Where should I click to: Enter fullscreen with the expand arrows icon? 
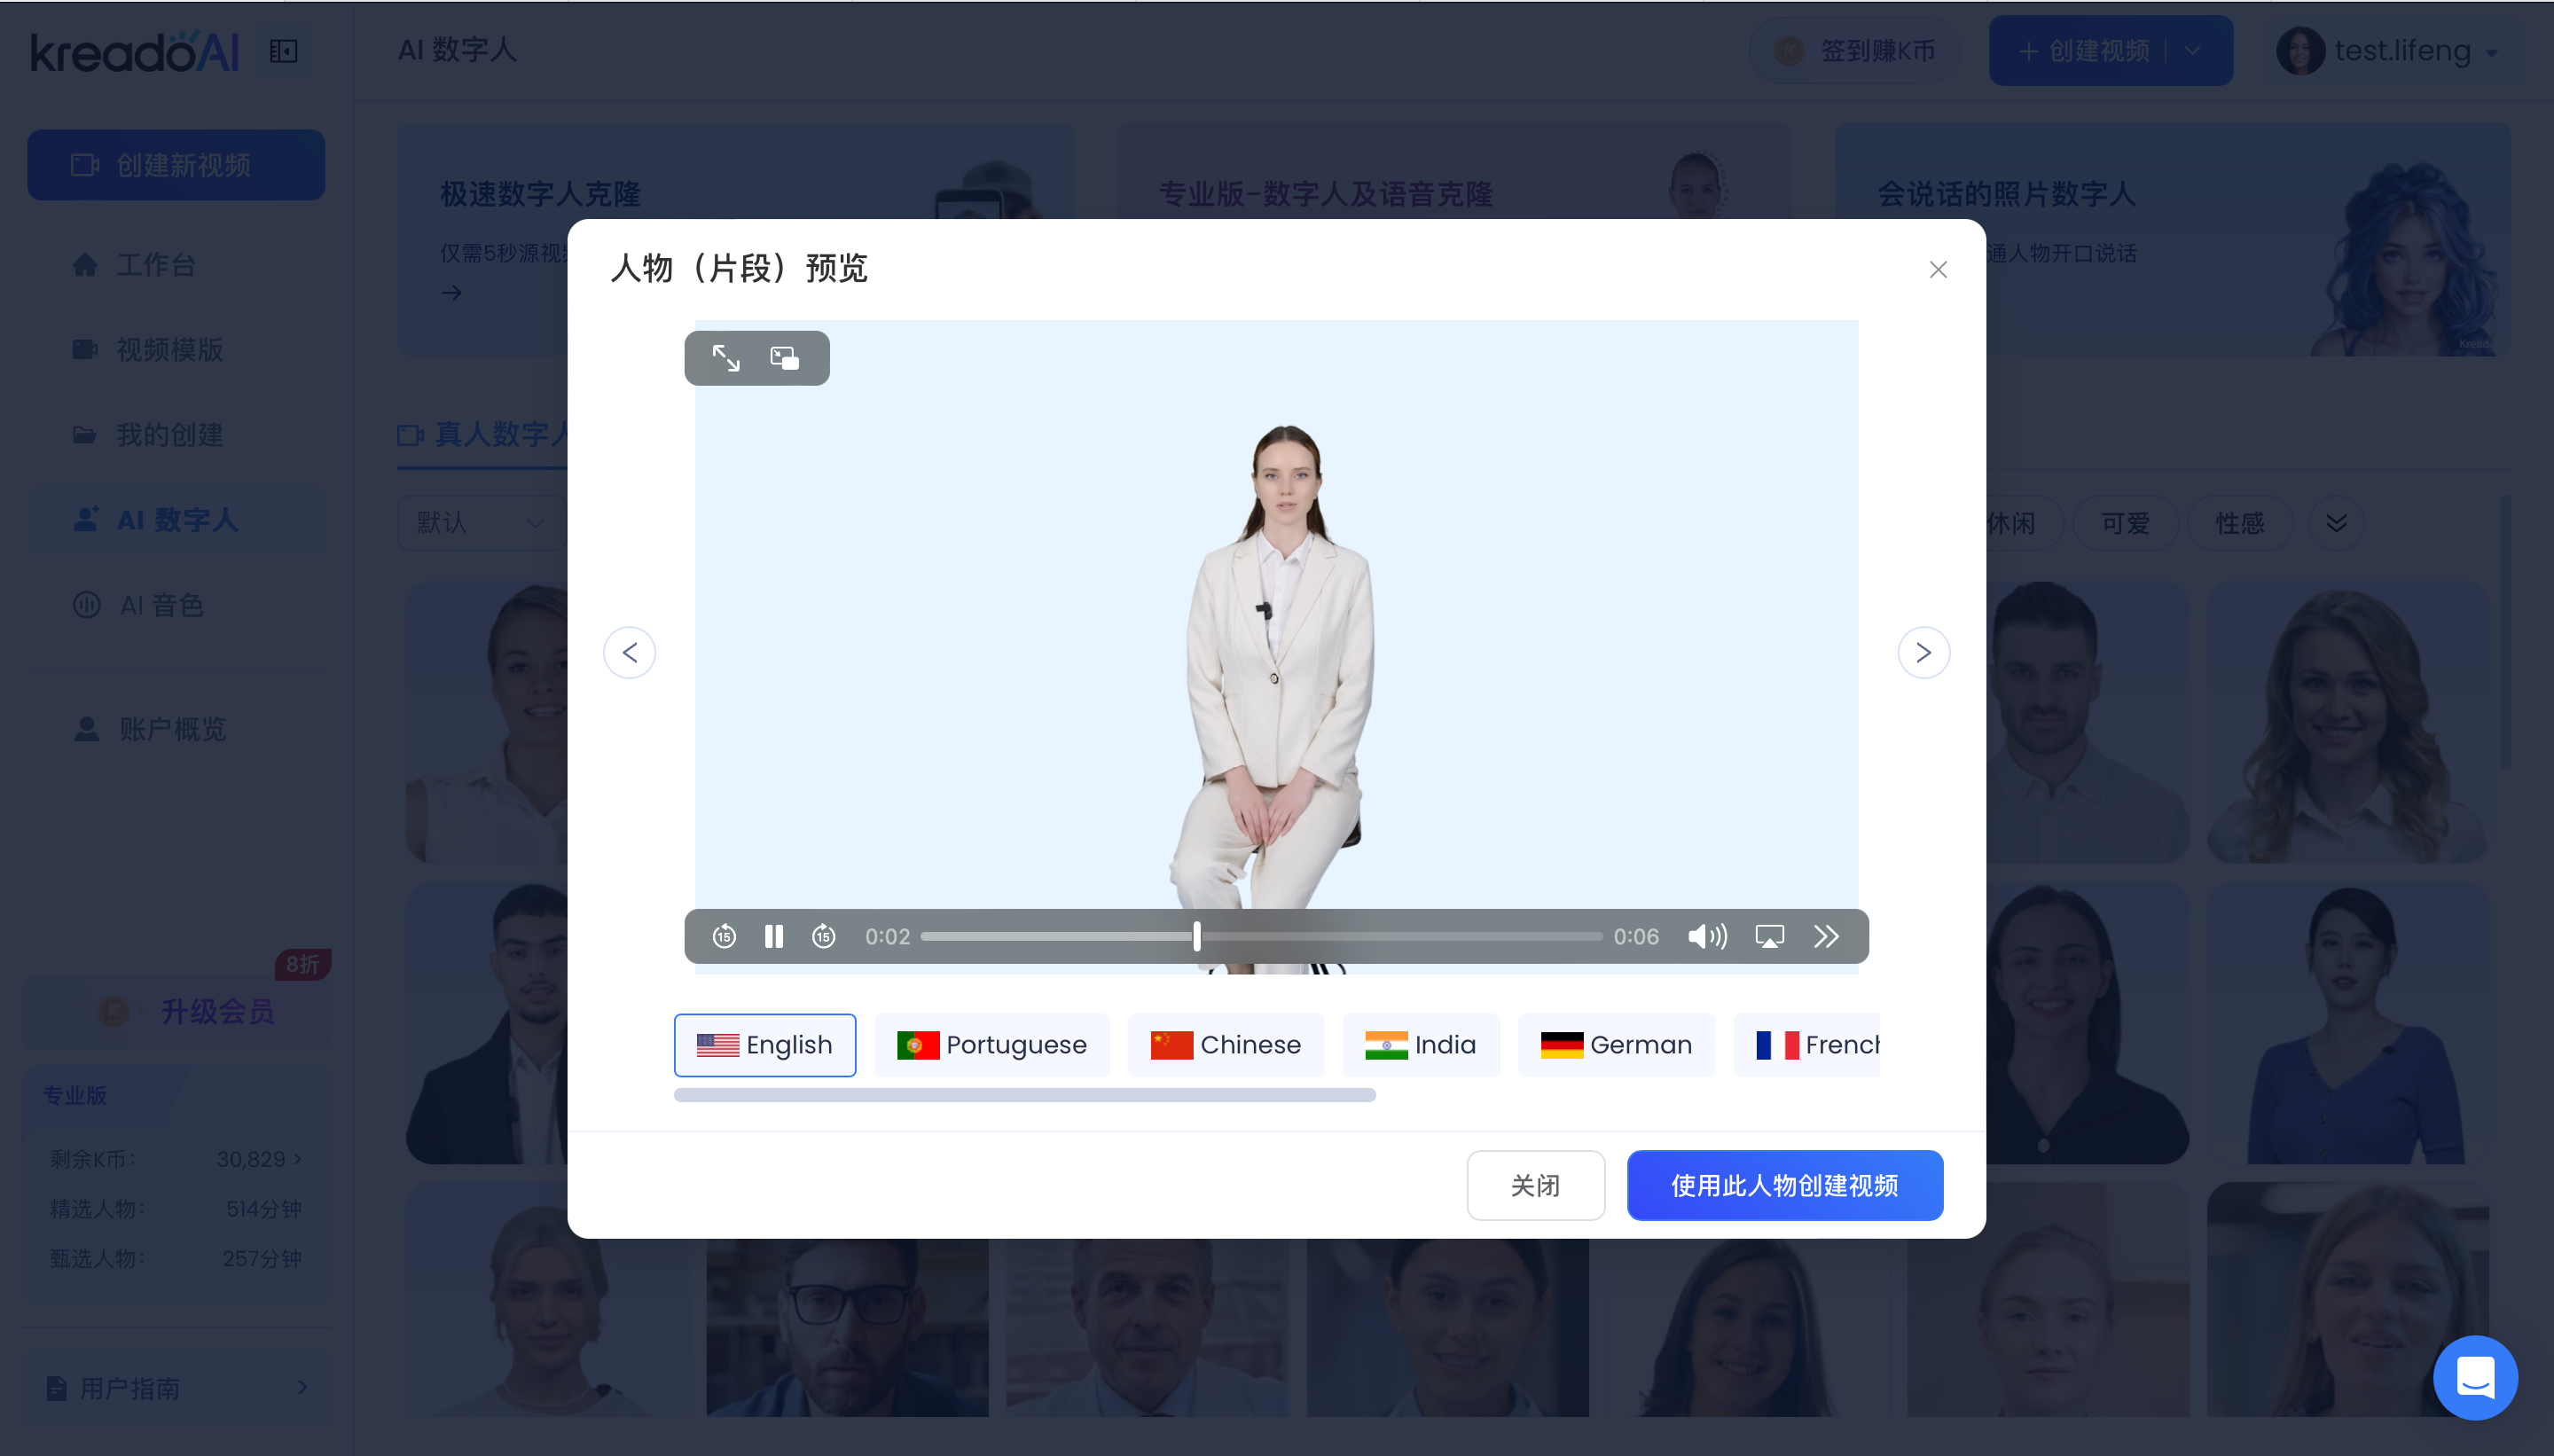point(726,358)
